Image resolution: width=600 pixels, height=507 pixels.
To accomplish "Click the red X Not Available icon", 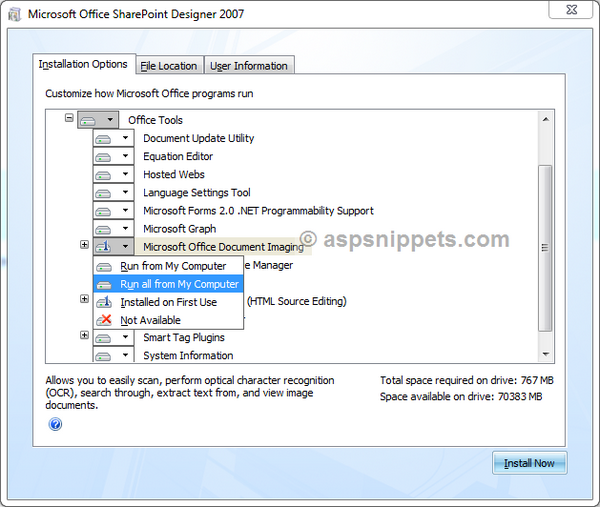I will 106,320.
